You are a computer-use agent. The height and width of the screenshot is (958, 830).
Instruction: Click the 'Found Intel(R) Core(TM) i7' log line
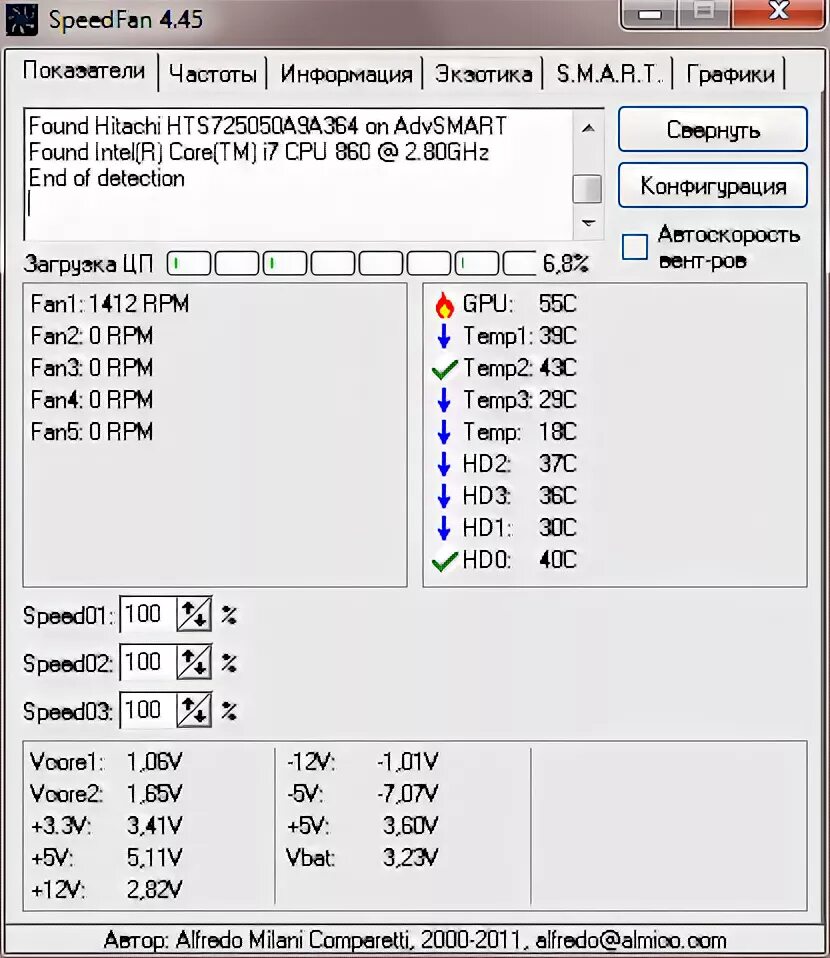click(259, 152)
